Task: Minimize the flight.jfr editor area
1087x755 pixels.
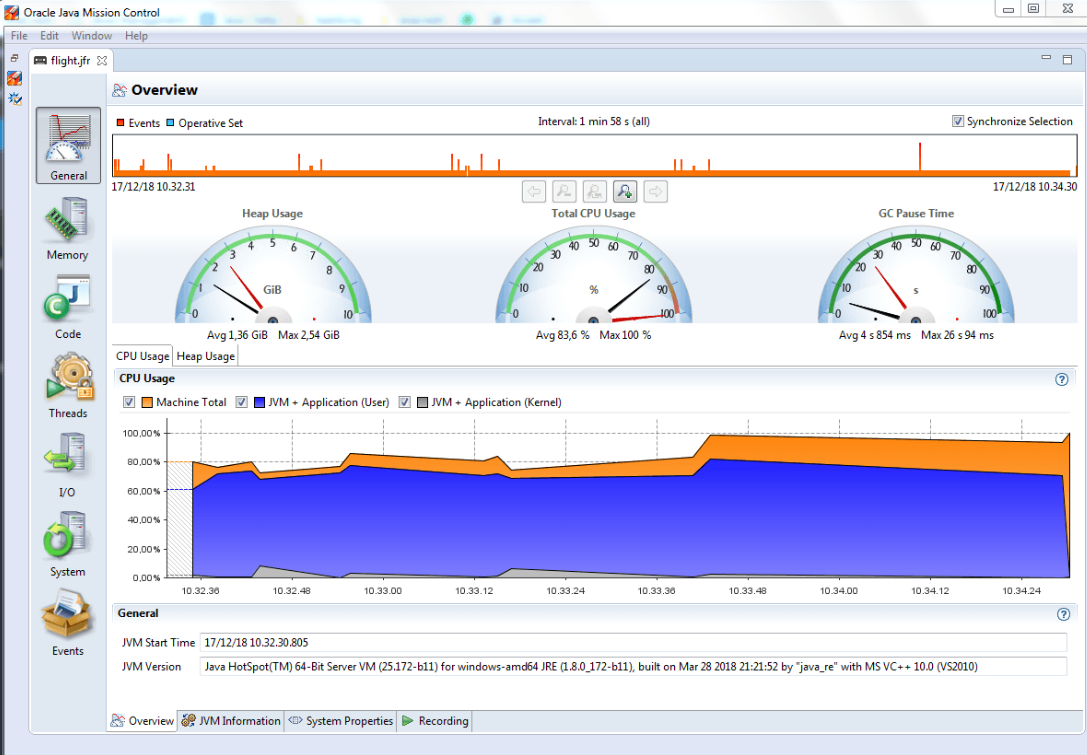Action: click(x=1046, y=58)
